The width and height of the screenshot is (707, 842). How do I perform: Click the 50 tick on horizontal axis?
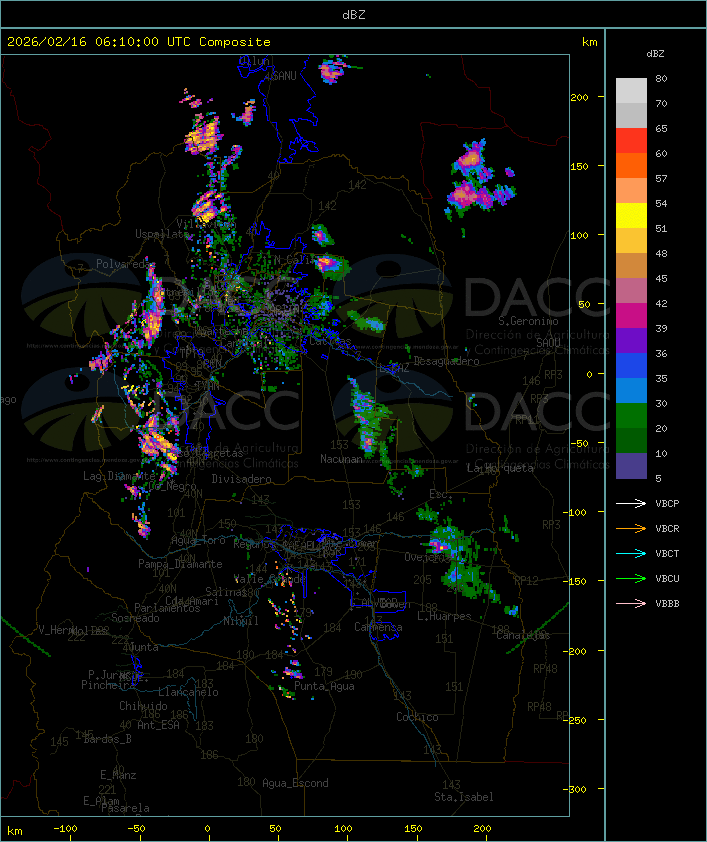275,829
